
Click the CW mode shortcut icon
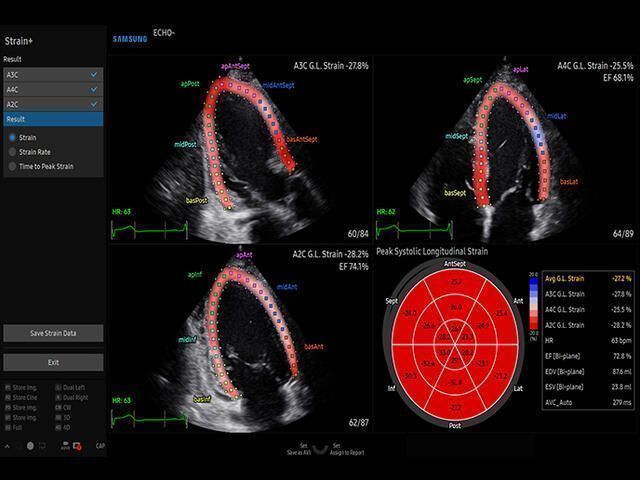tap(60, 406)
